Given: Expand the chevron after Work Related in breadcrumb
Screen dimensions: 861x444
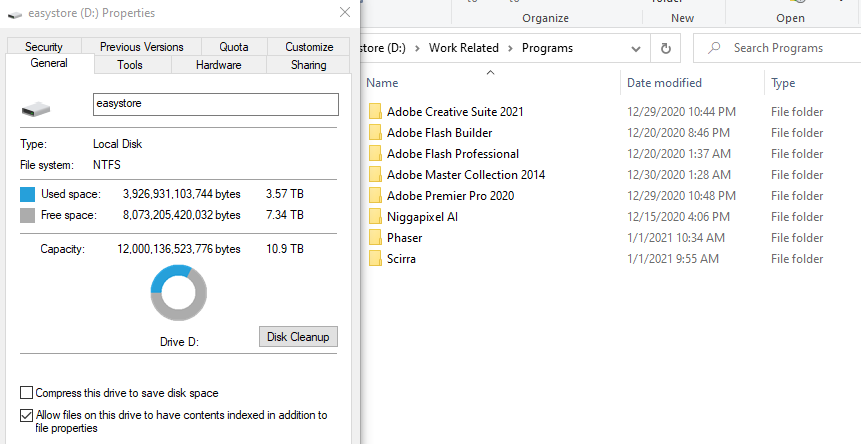Looking at the screenshot, I should [511, 48].
